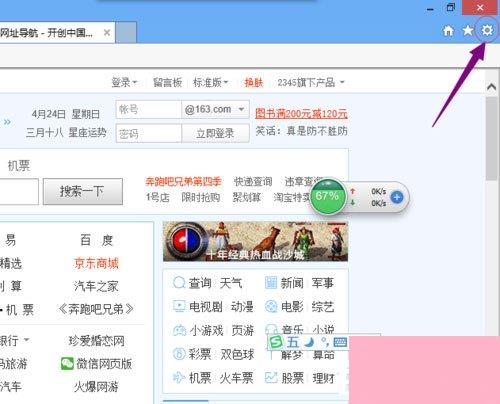Select the 机票 search tab

(19, 166)
